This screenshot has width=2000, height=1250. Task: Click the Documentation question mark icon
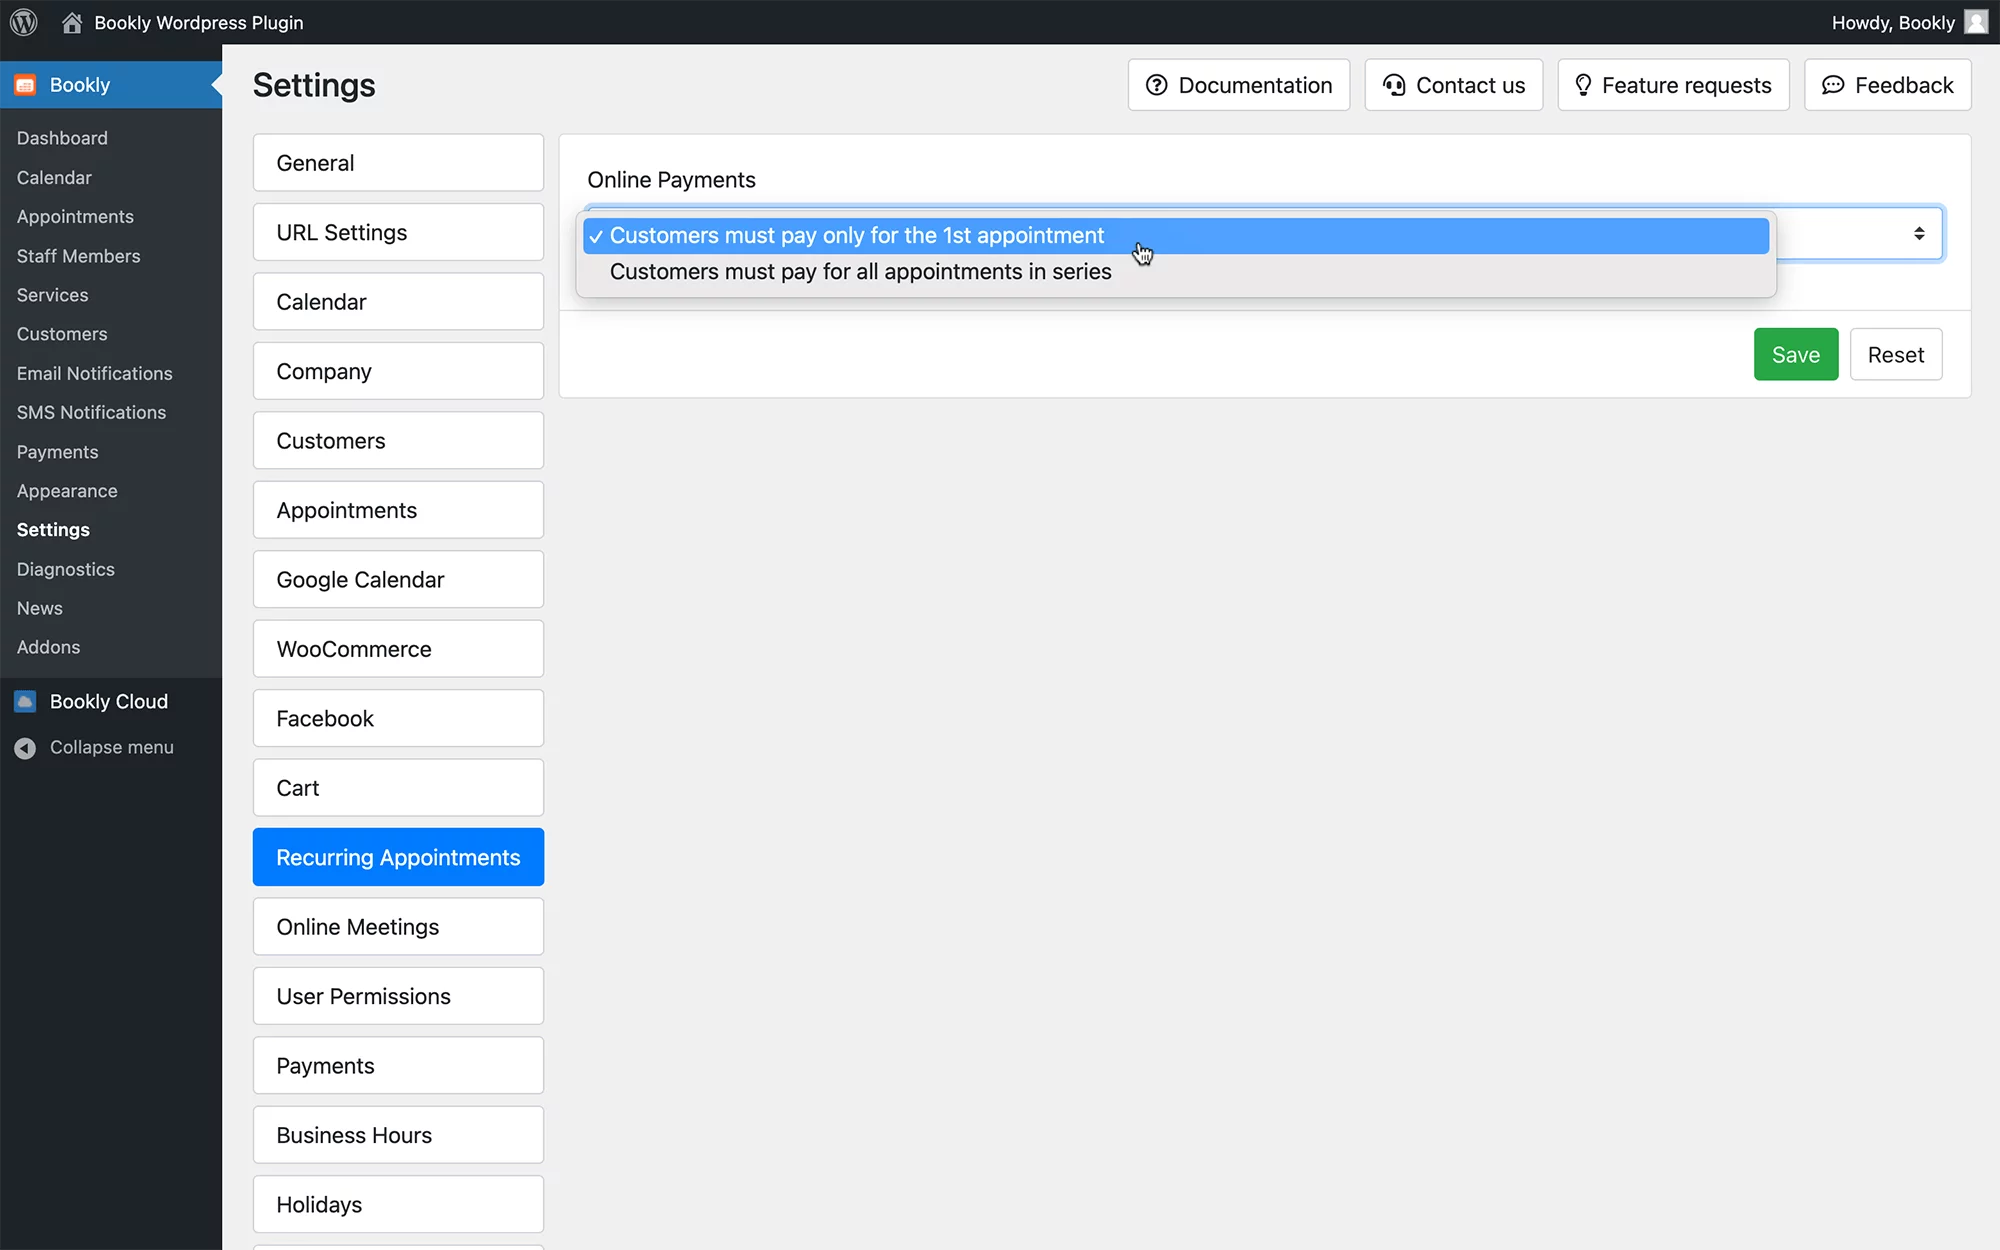1157,85
